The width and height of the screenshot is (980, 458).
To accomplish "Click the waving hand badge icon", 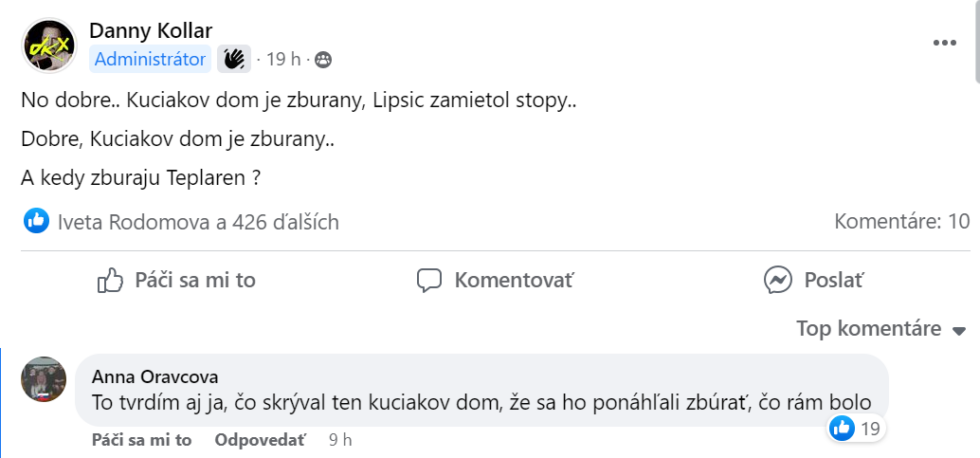I will pos(233,59).
